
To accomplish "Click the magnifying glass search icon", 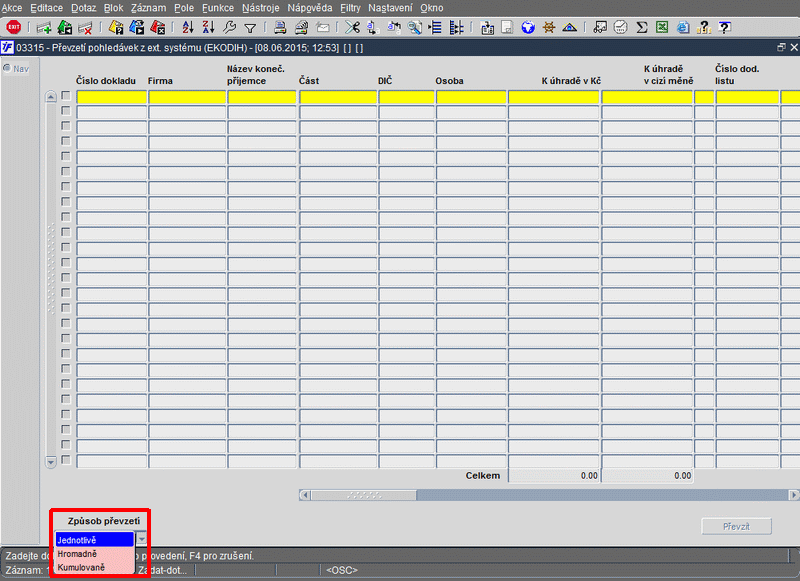I will click(x=415, y=28).
